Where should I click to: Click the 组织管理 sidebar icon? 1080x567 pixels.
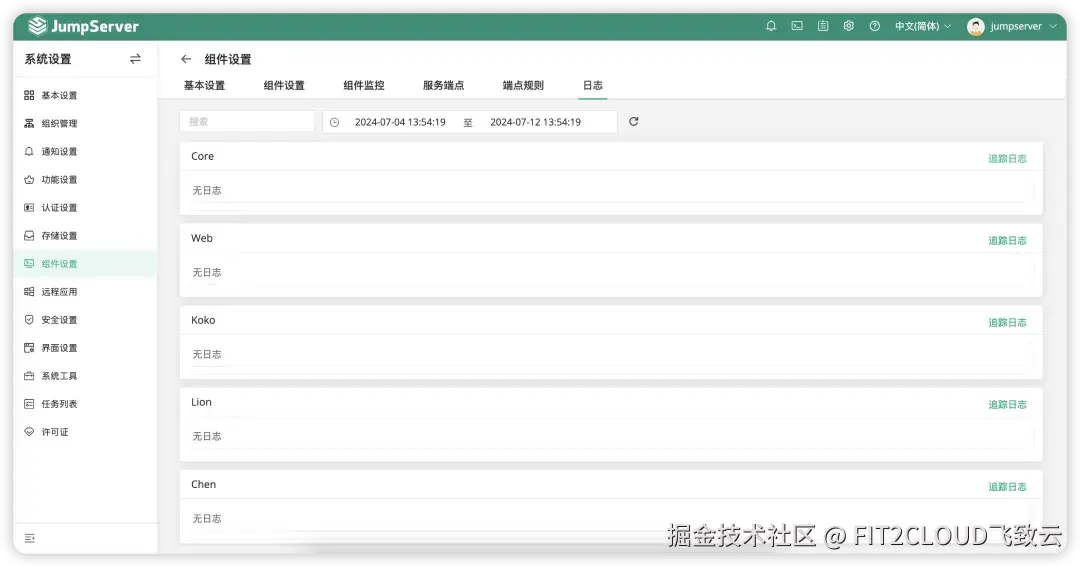click(x=29, y=123)
